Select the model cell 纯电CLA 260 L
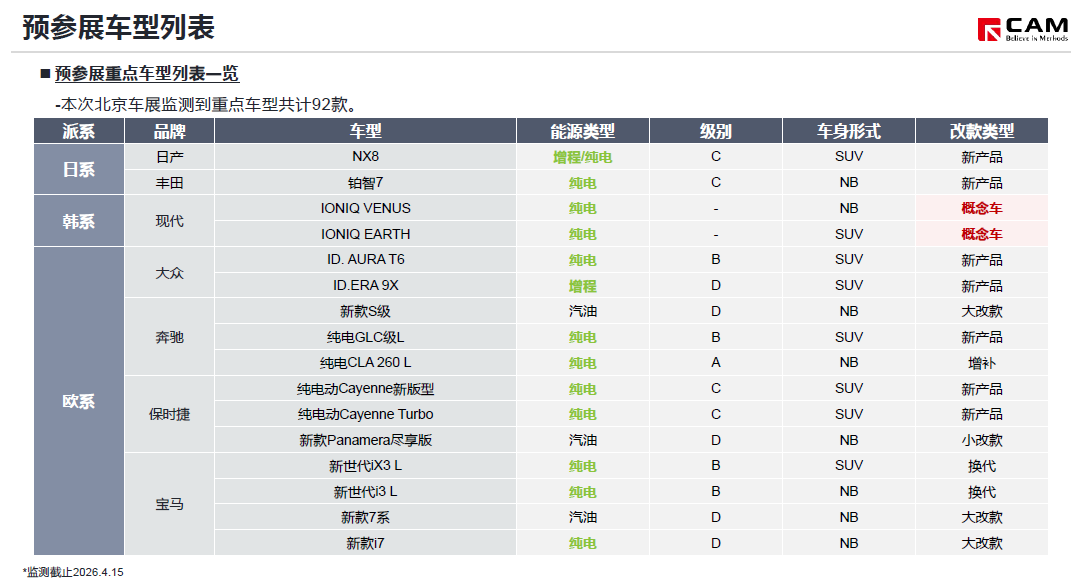The height and width of the screenshot is (584, 1075). click(x=365, y=363)
